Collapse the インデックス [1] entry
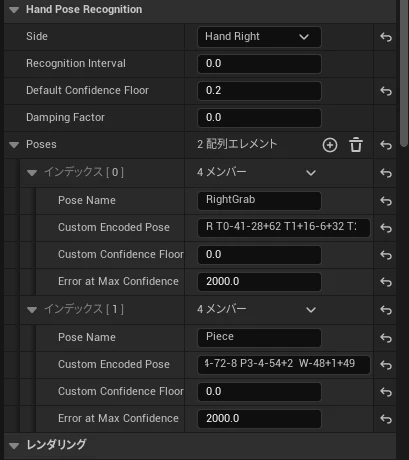The height and width of the screenshot is (460, 409). pyautogui.click(x=32, y=310)
